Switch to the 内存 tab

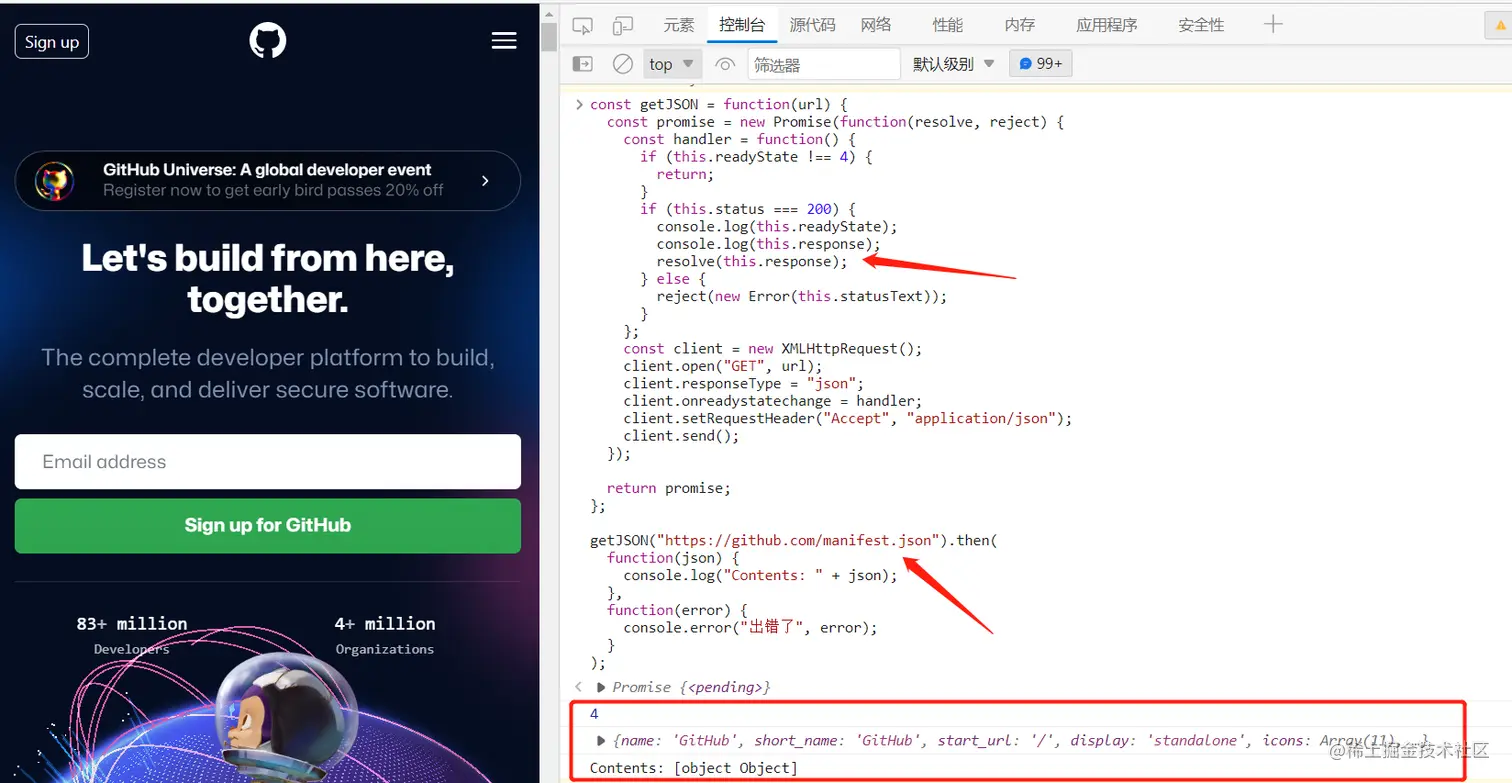1020,25
